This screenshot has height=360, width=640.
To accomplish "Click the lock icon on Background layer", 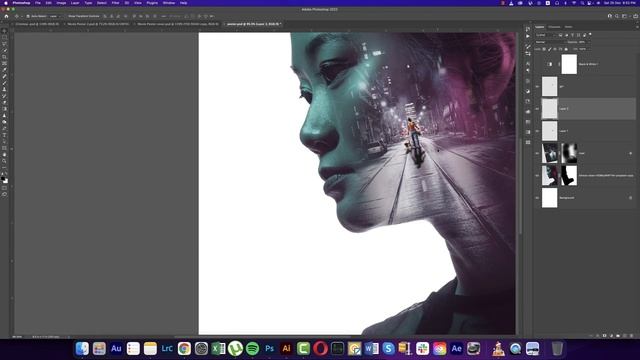I will point(631,198).
